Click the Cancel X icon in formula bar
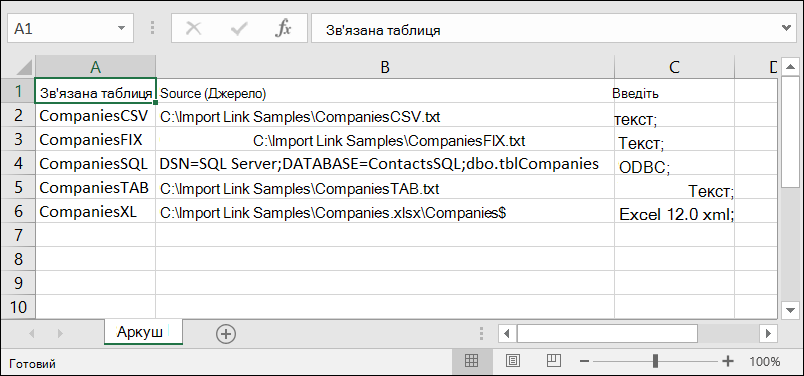The image size is (804, 376). click(193, 29)
